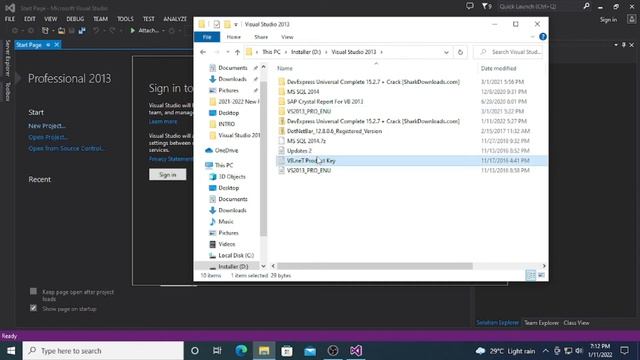Sort files by the Date modified column
This screenshot has width=640, height=360.
click(x=498, y=68)
